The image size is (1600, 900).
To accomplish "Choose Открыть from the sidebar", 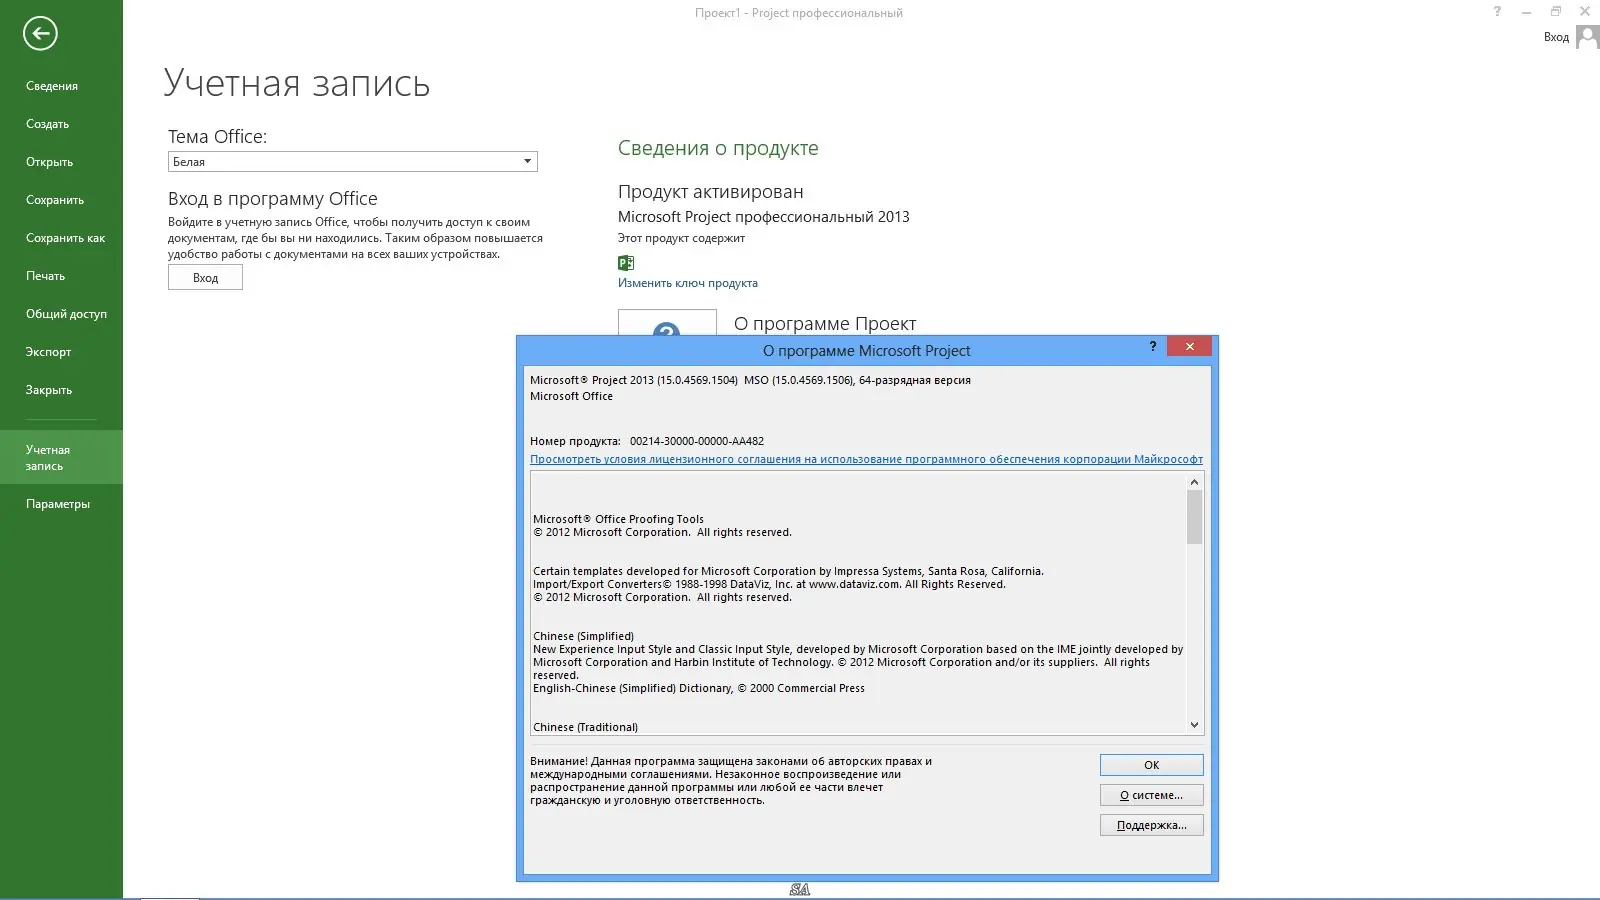I will point(50,162).
